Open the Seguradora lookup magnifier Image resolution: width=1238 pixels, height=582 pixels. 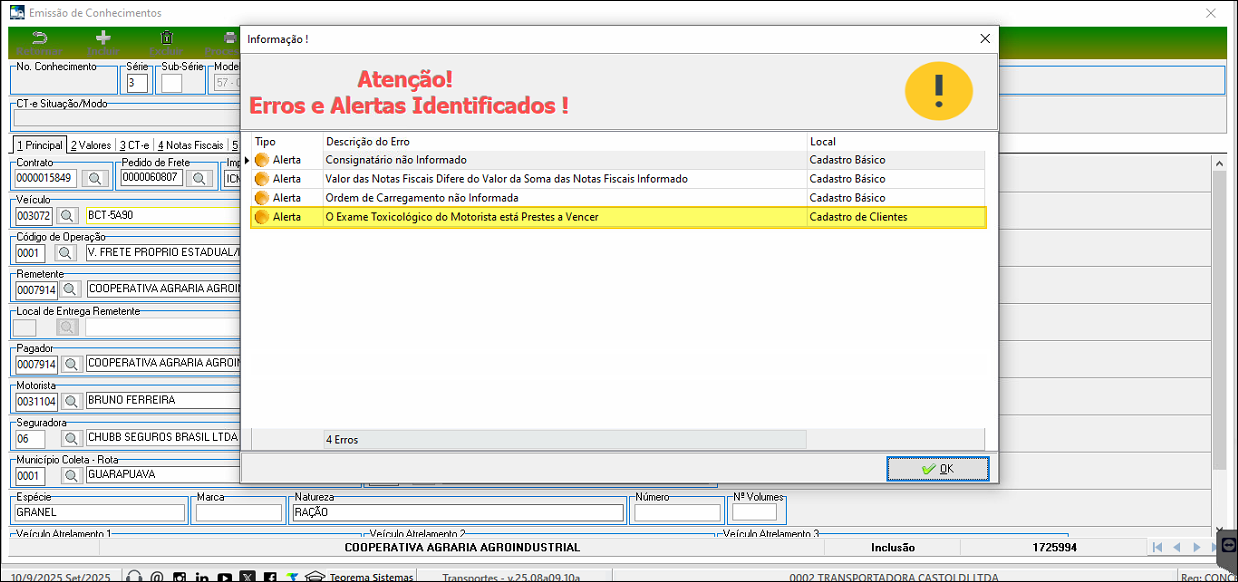(70, 438)
